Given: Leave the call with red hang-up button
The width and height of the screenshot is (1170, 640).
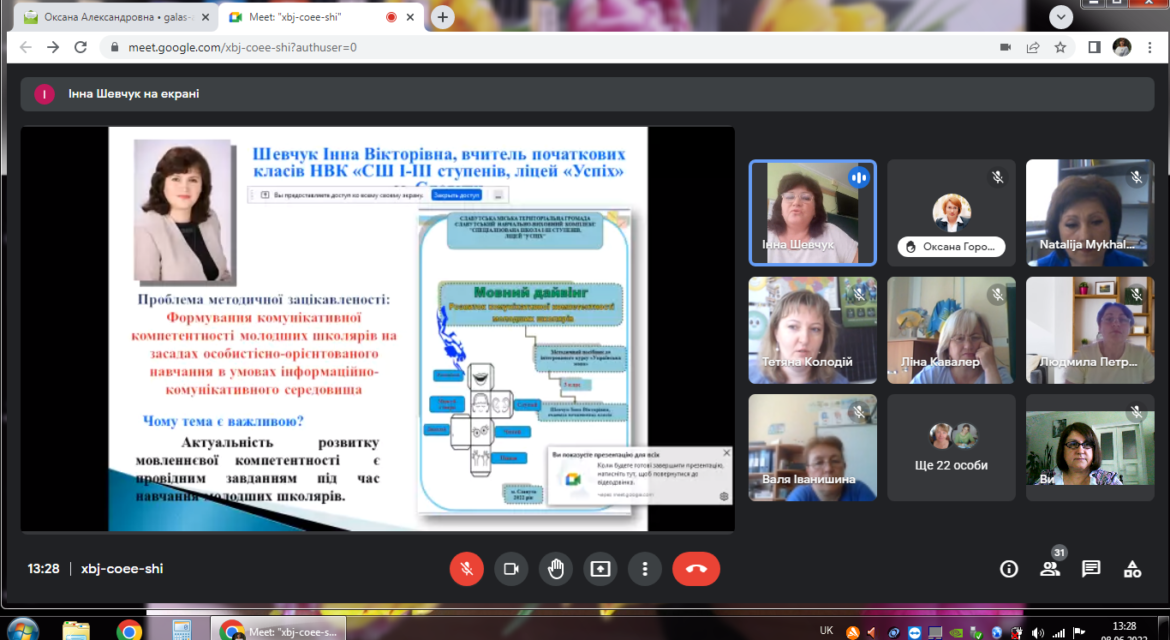Looking at the screenshot, I should pos(696,568).
